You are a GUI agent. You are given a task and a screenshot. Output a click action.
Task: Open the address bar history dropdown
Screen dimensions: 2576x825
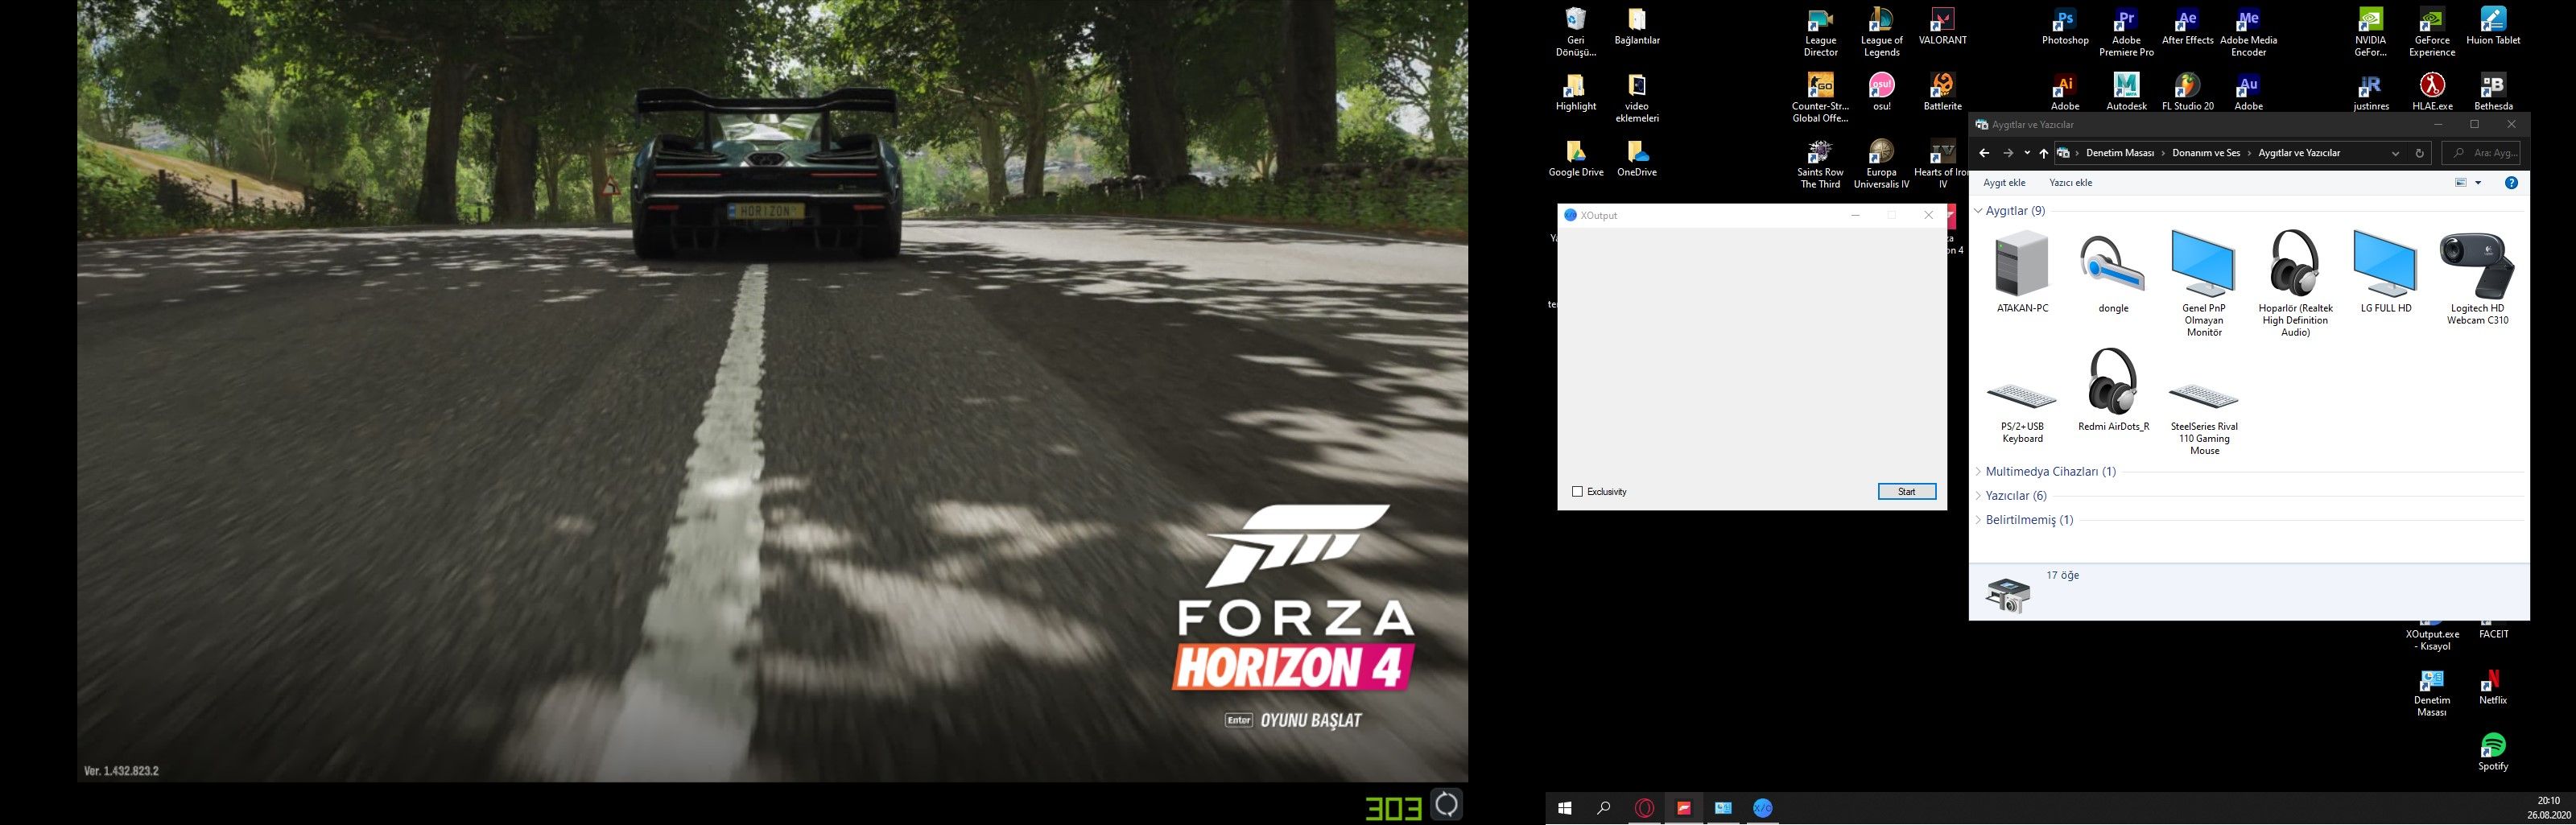[2395, 153]
